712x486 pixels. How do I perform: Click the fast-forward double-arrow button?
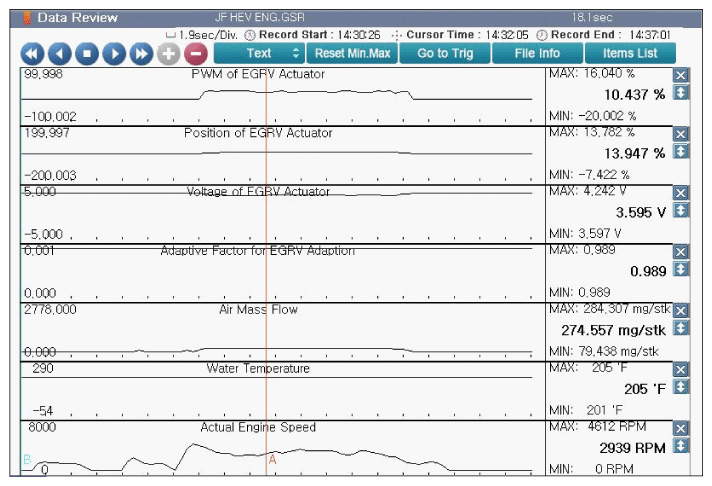tap(141, 53)
